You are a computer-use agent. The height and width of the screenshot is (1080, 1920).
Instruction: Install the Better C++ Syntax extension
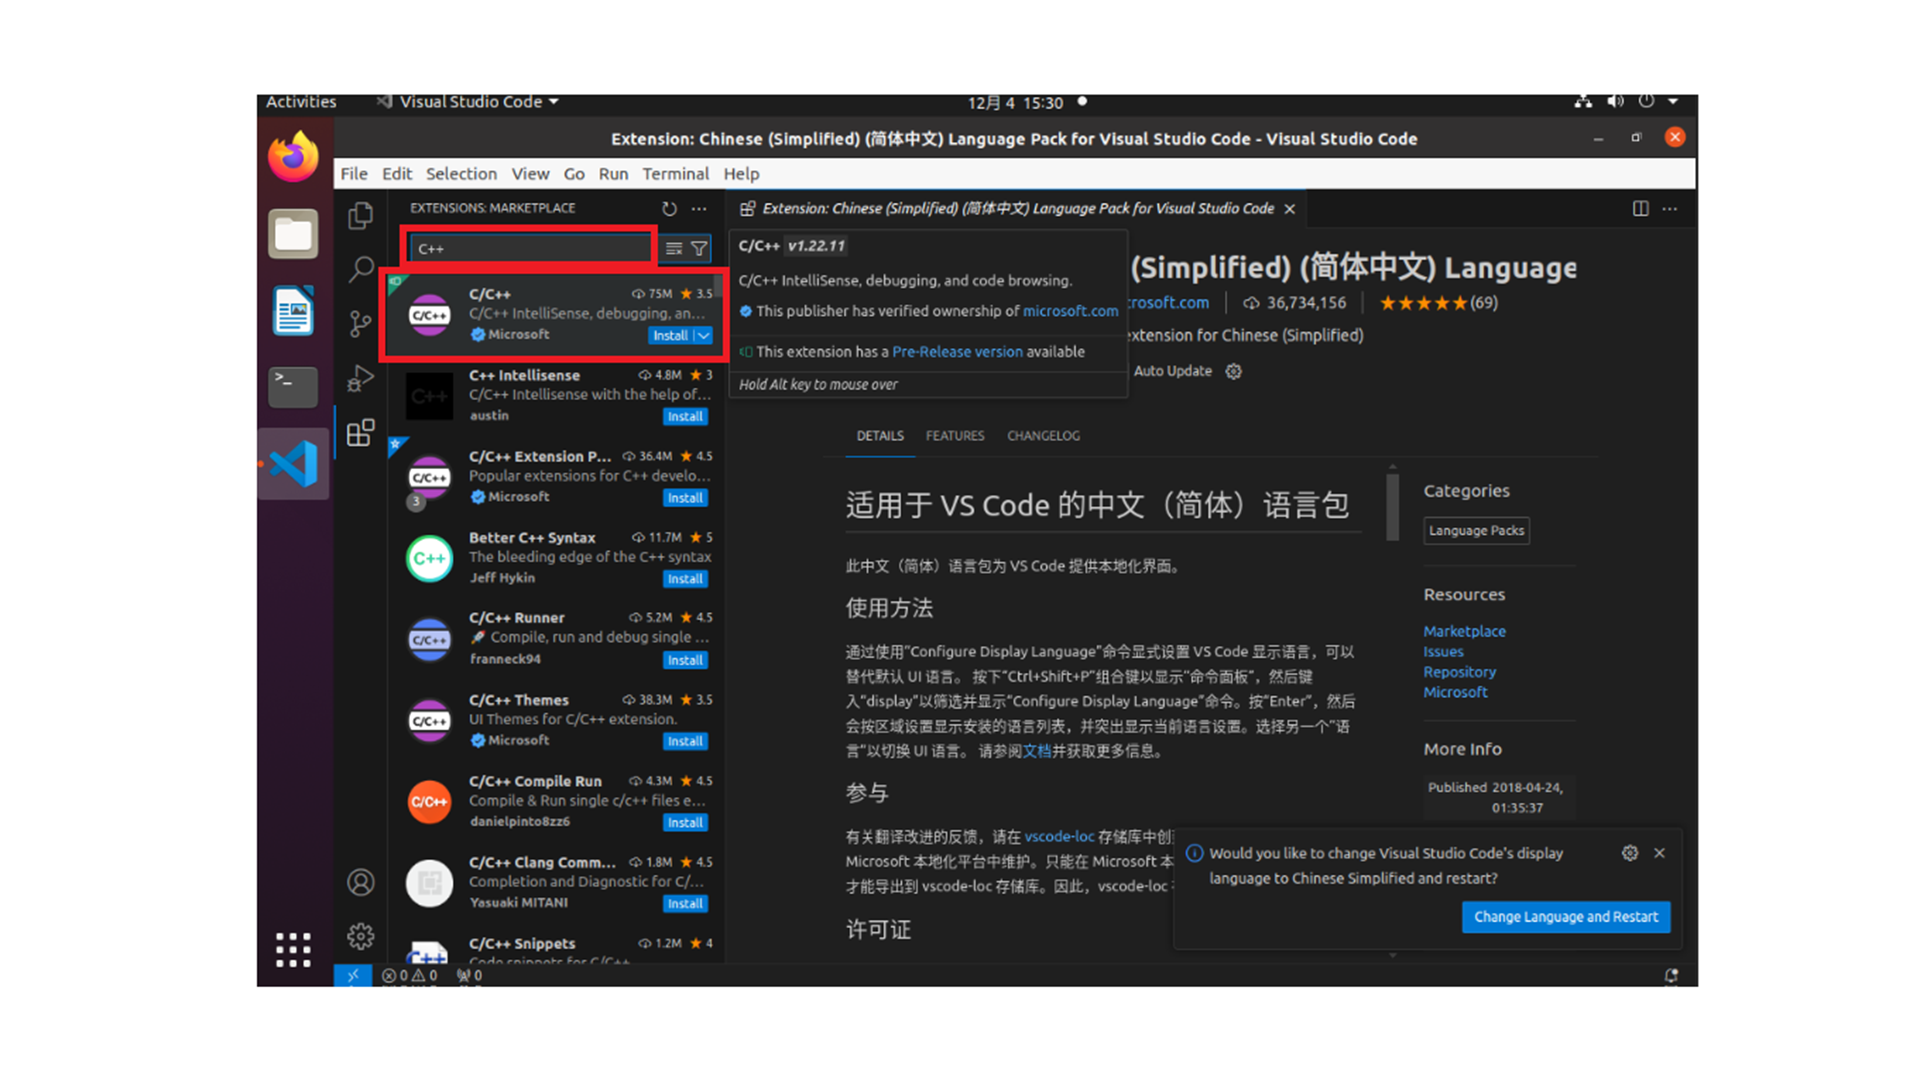685,579
